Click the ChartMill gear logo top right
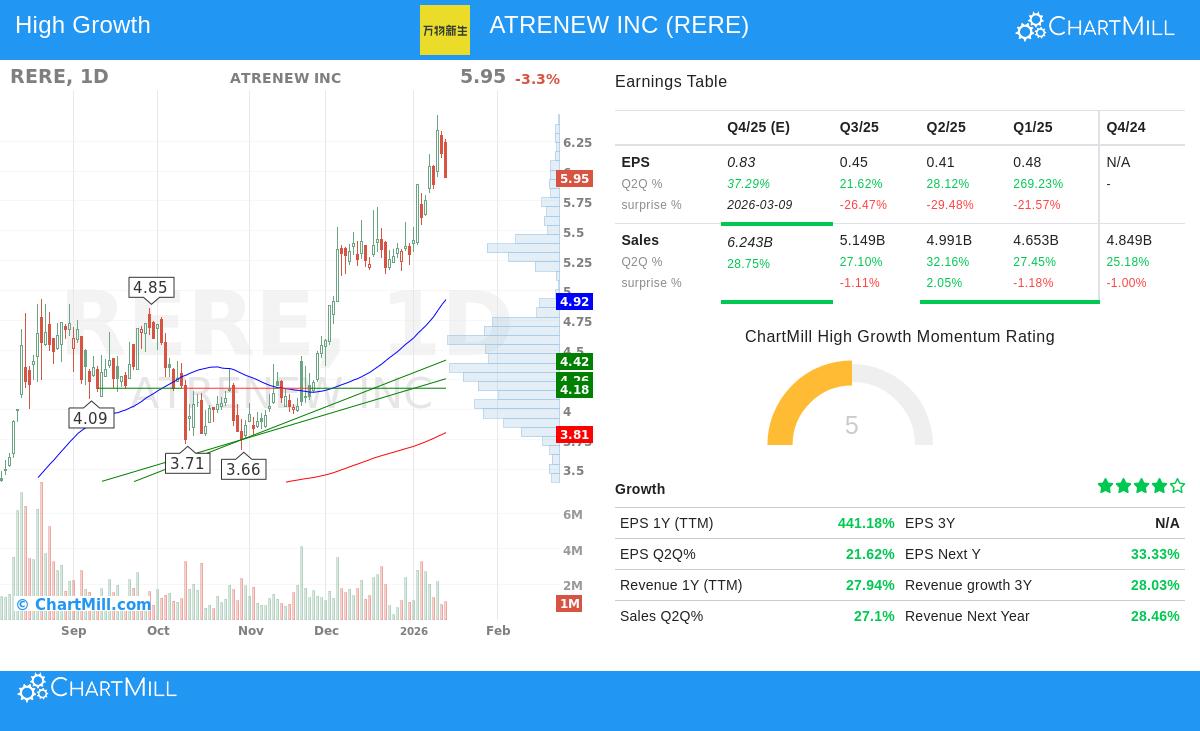This screenshot has width=1200, height=731. (x=1030, y=26)
